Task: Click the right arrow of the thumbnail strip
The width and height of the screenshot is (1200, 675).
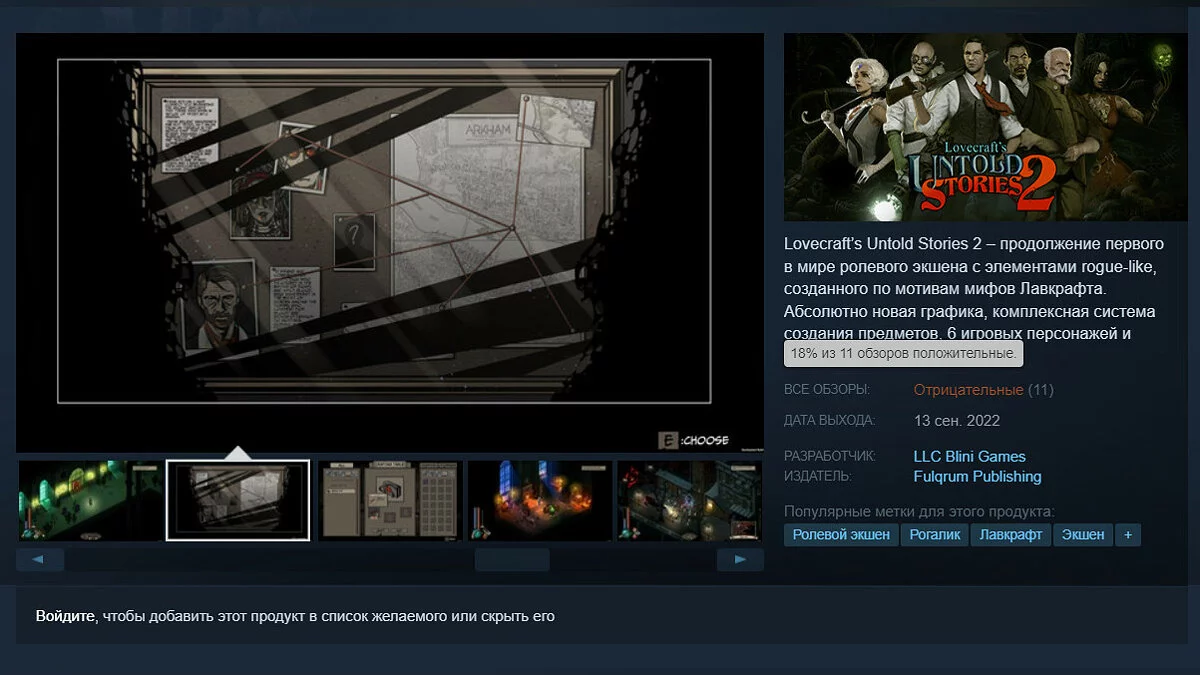Action: point(740,560)
